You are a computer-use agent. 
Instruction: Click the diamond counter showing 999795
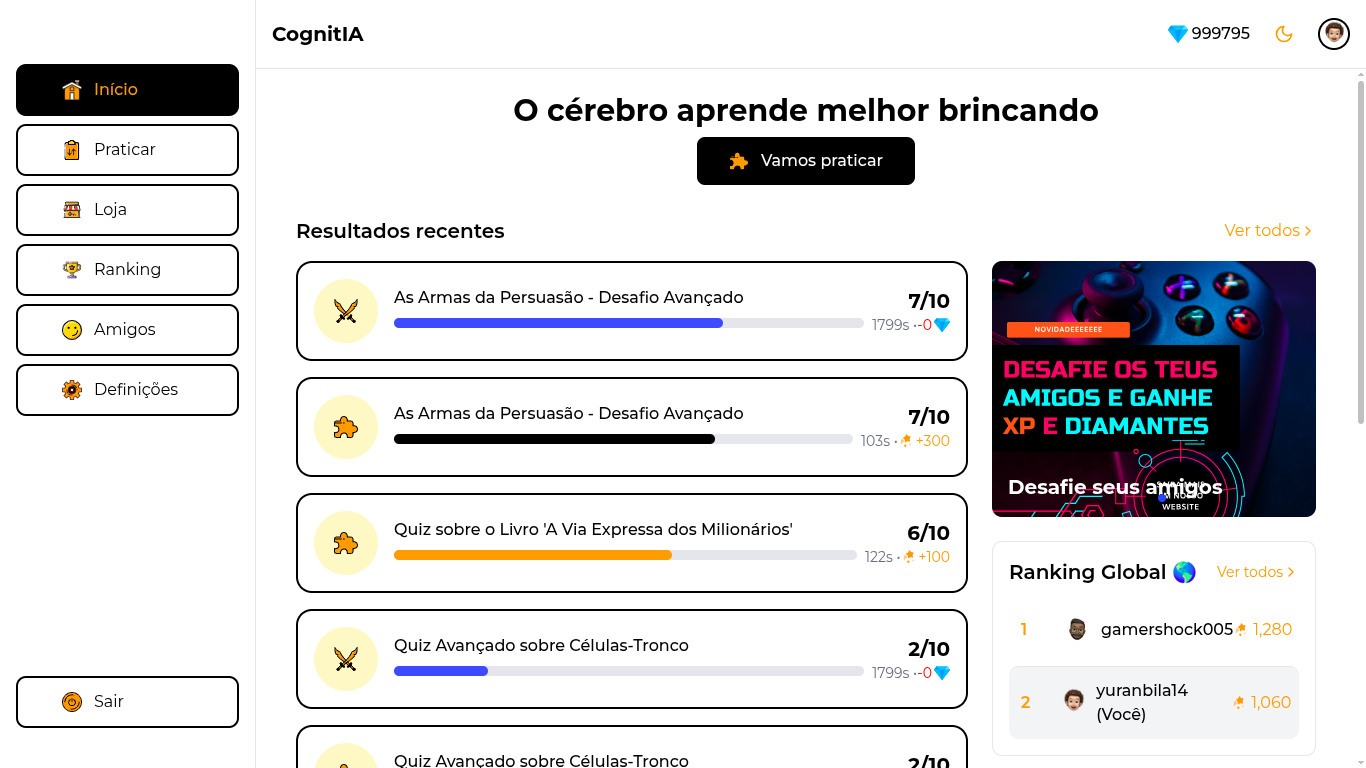coord(1208,33)
